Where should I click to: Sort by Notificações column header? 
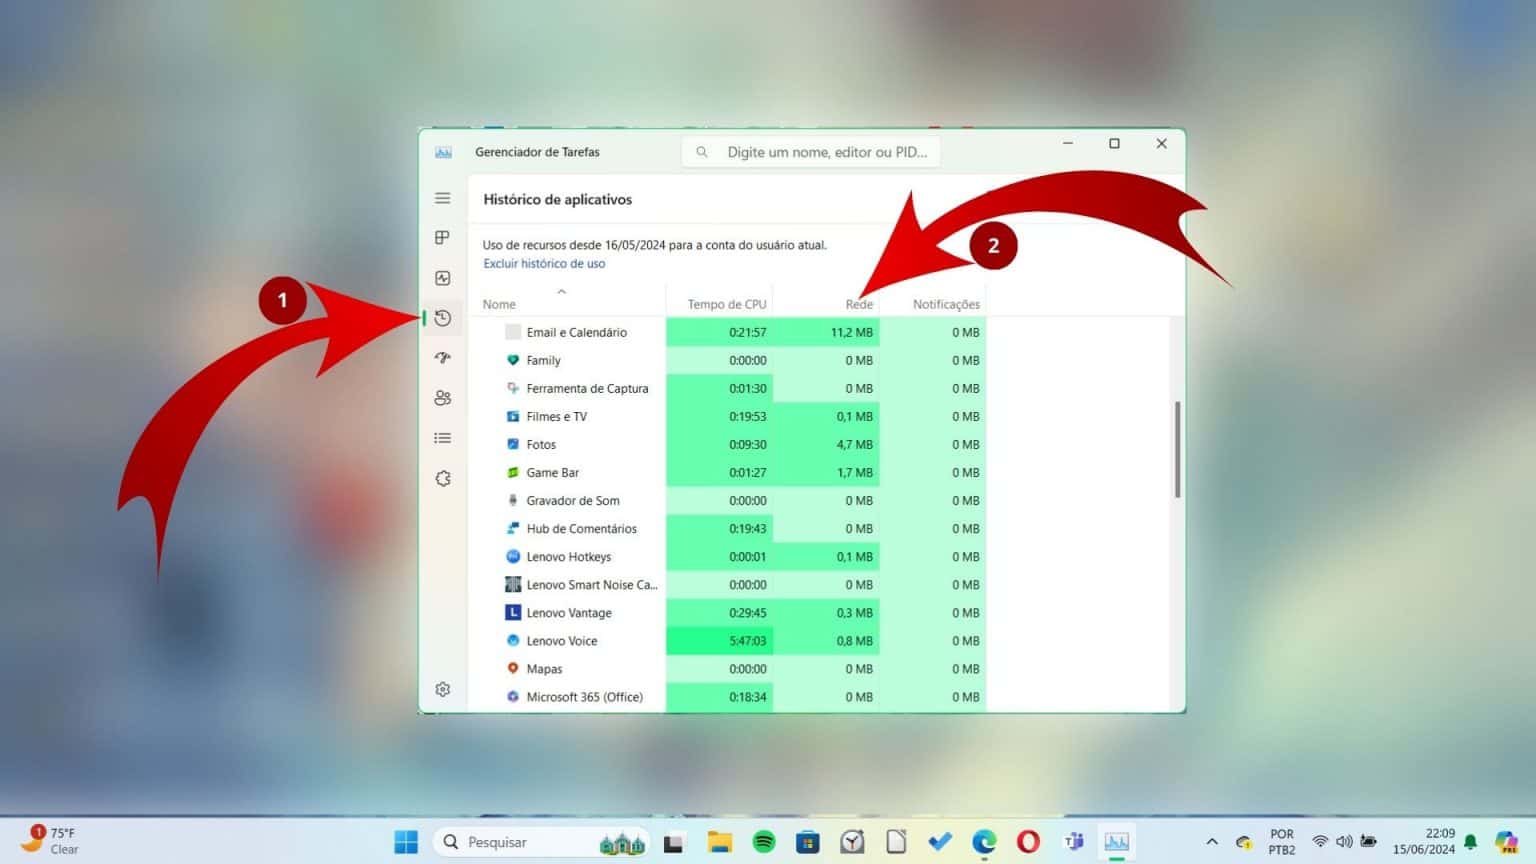point(946,304)
